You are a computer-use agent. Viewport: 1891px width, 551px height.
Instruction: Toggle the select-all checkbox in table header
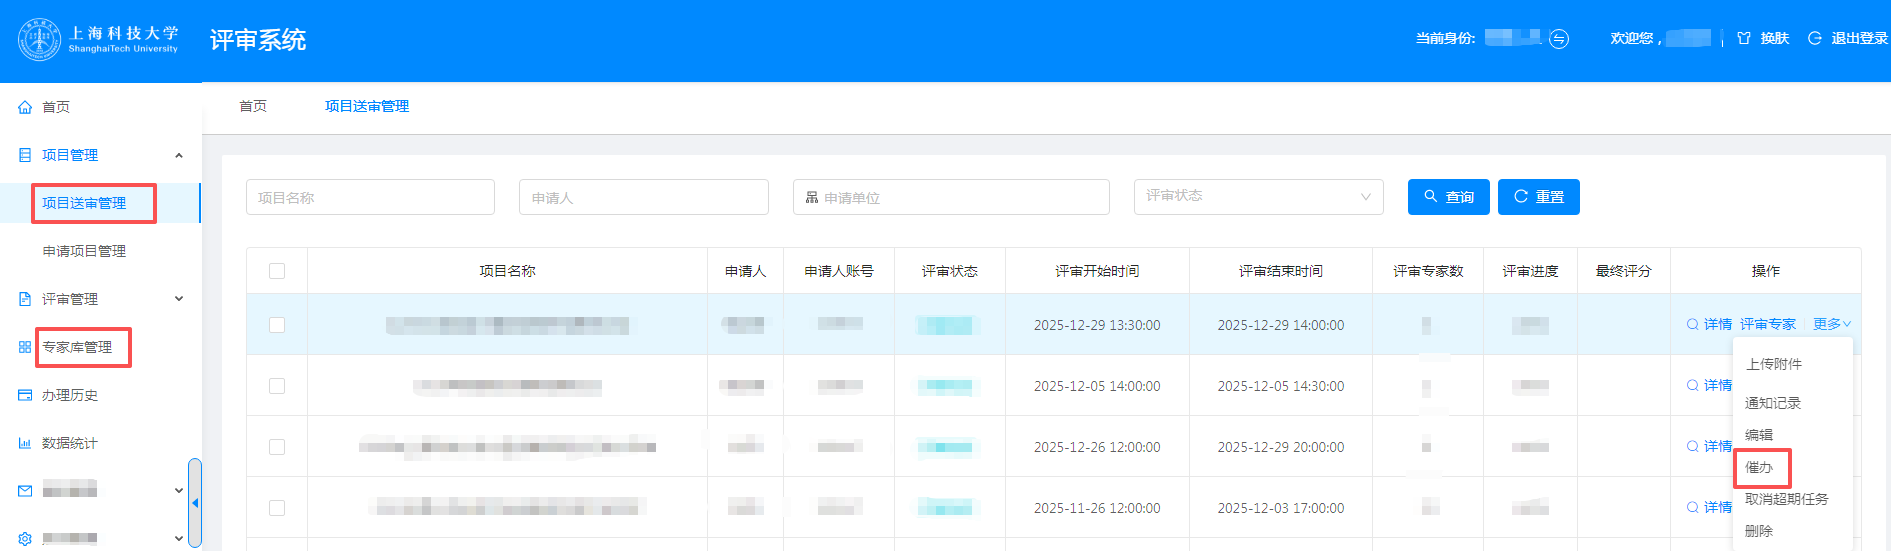[x=277, y=271]
